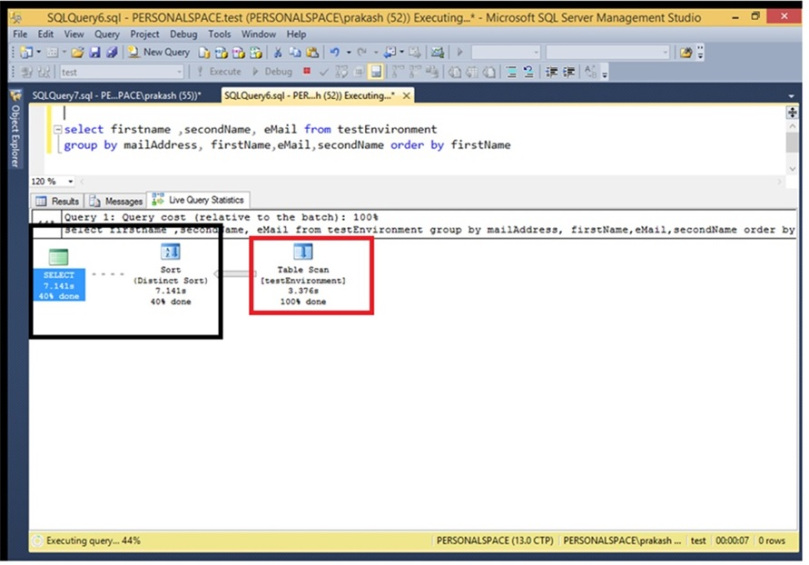Open the Undo history dropdown arrow
The image size is (809, 565).
349,53
